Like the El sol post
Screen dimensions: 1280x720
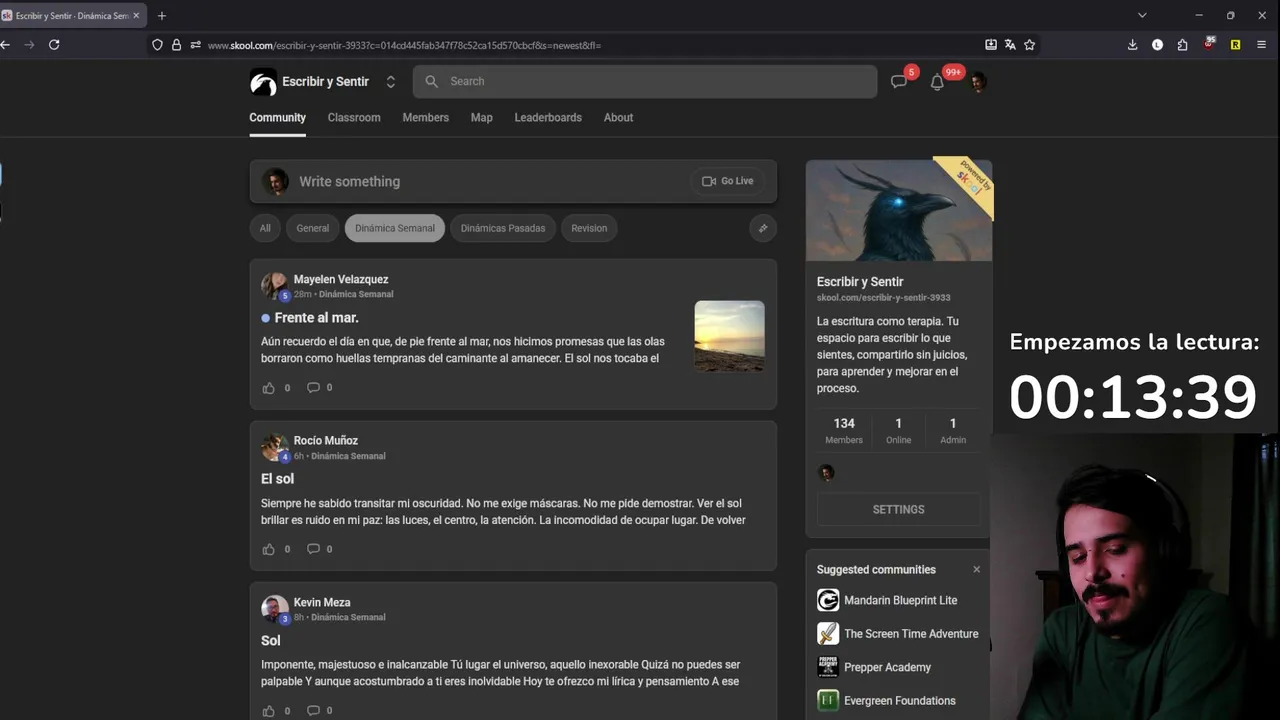[x=268, y=549]
